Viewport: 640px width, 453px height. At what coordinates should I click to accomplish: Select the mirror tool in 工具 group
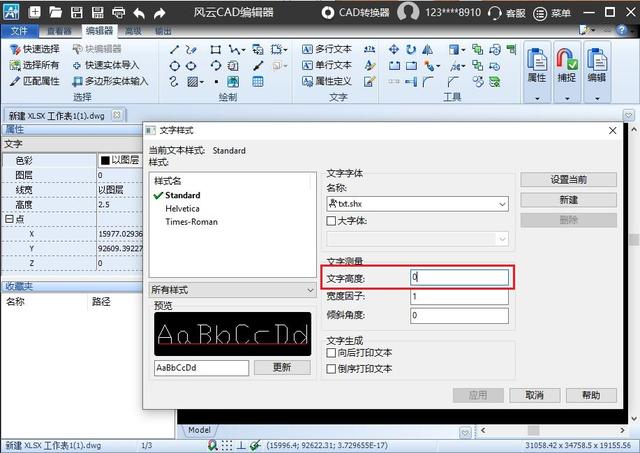coord(427,50)
